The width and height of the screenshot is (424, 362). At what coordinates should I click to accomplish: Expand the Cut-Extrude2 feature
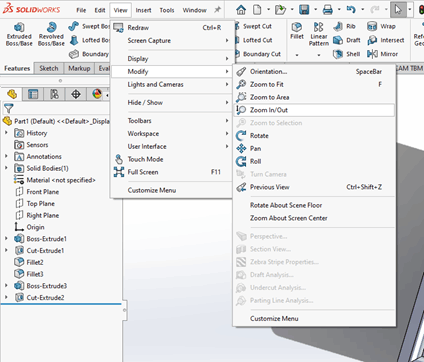click(6, 297)
